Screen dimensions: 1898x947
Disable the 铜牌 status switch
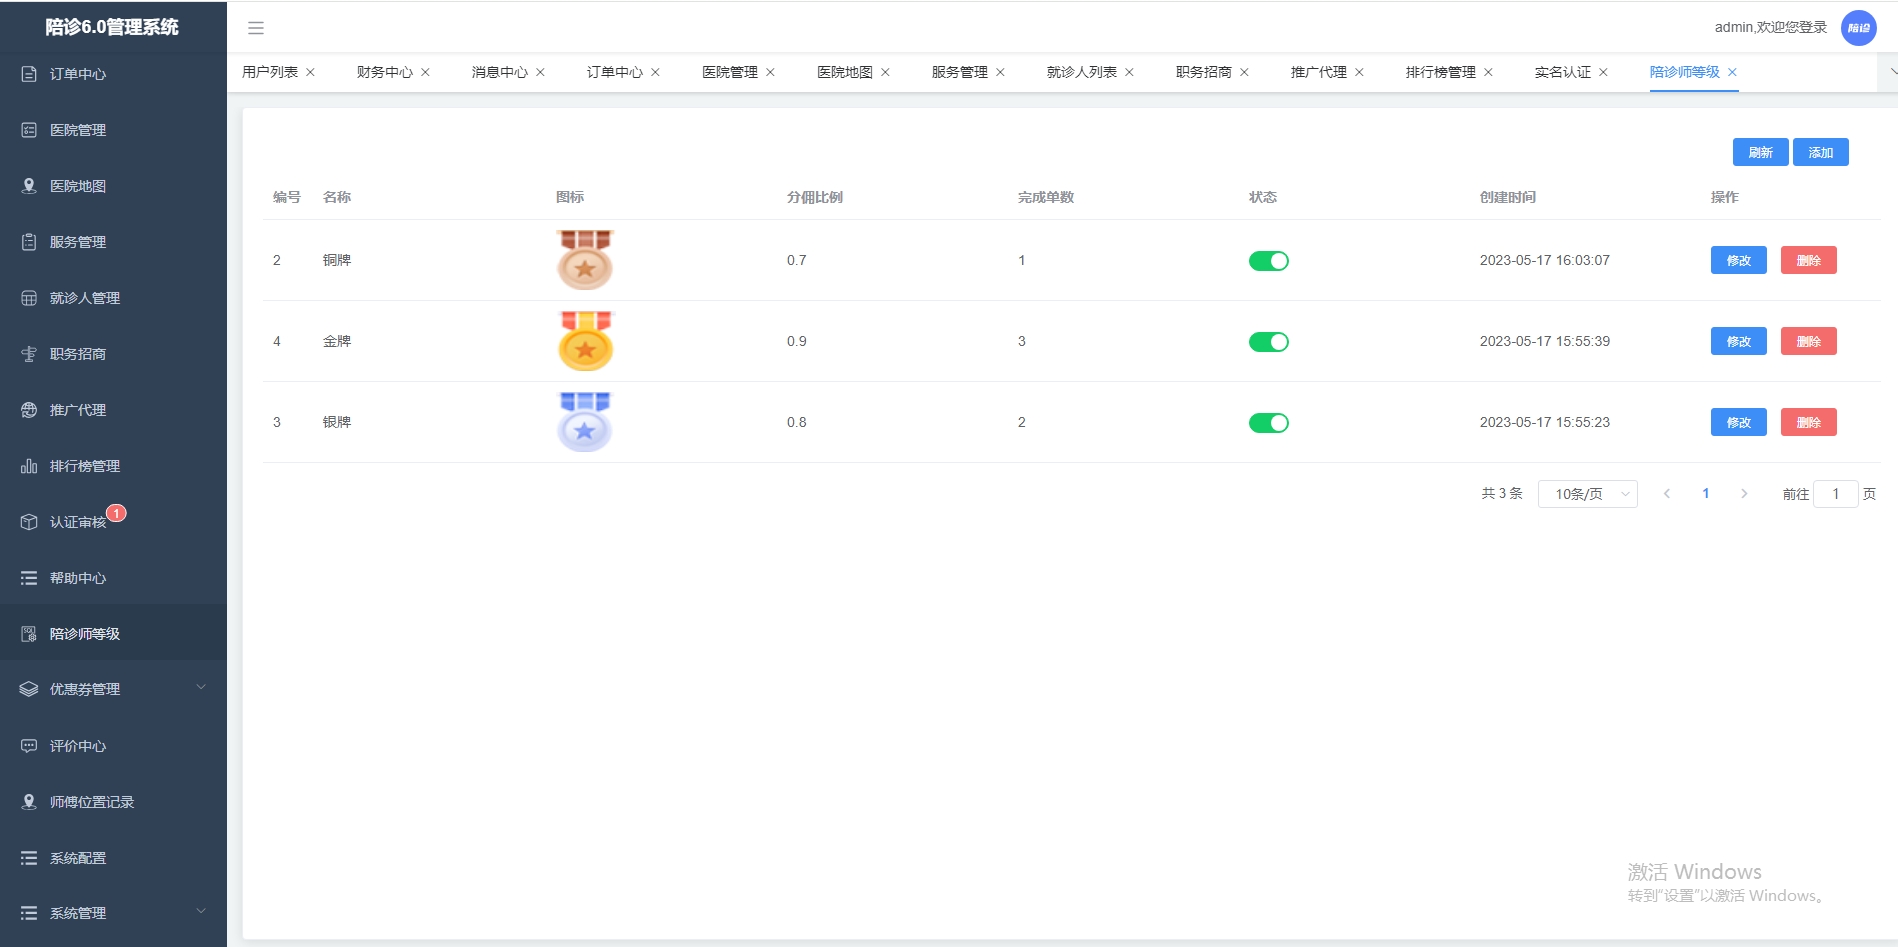click(1268, 261)
